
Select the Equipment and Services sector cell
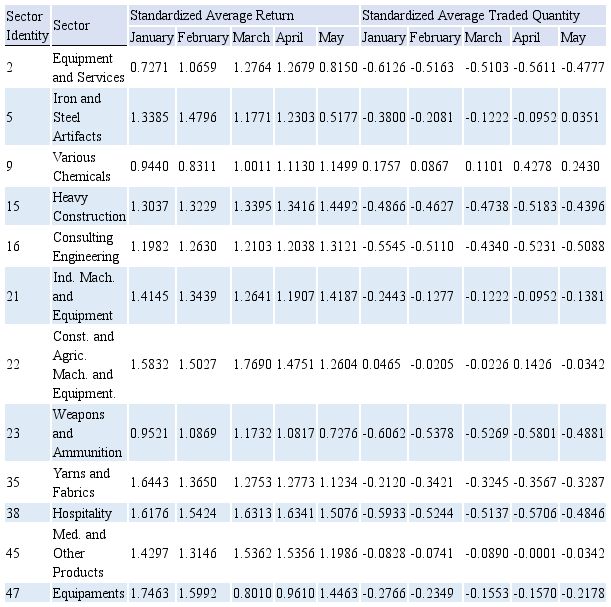click(88, 67)
